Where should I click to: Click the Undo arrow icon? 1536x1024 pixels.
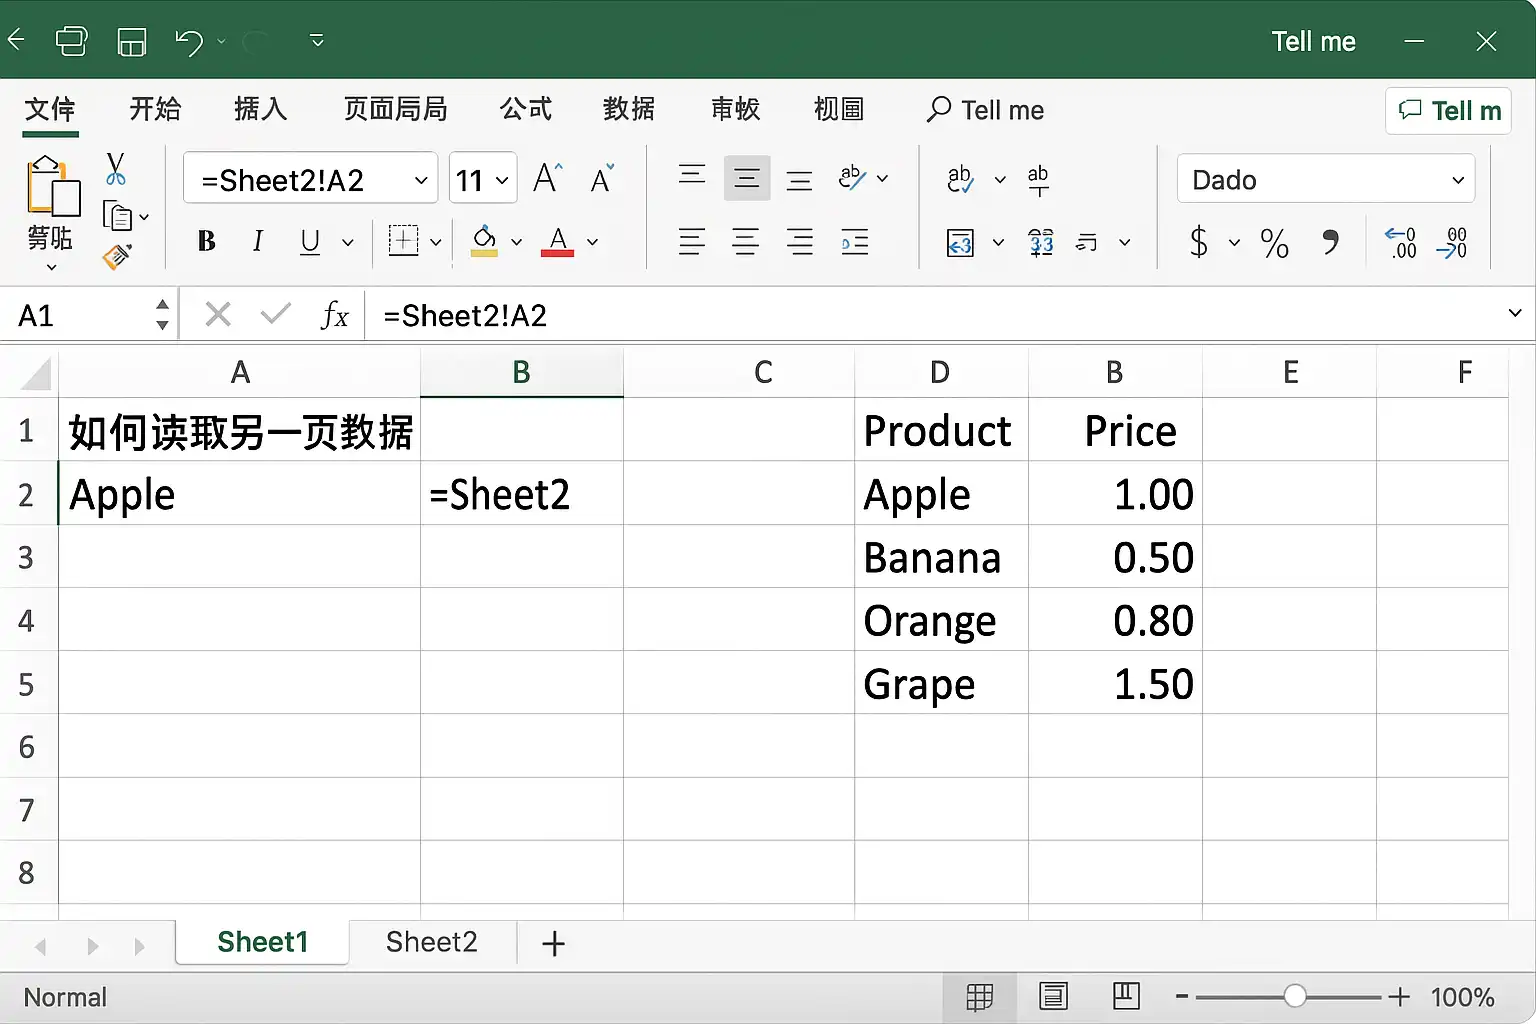click(188, 41)
